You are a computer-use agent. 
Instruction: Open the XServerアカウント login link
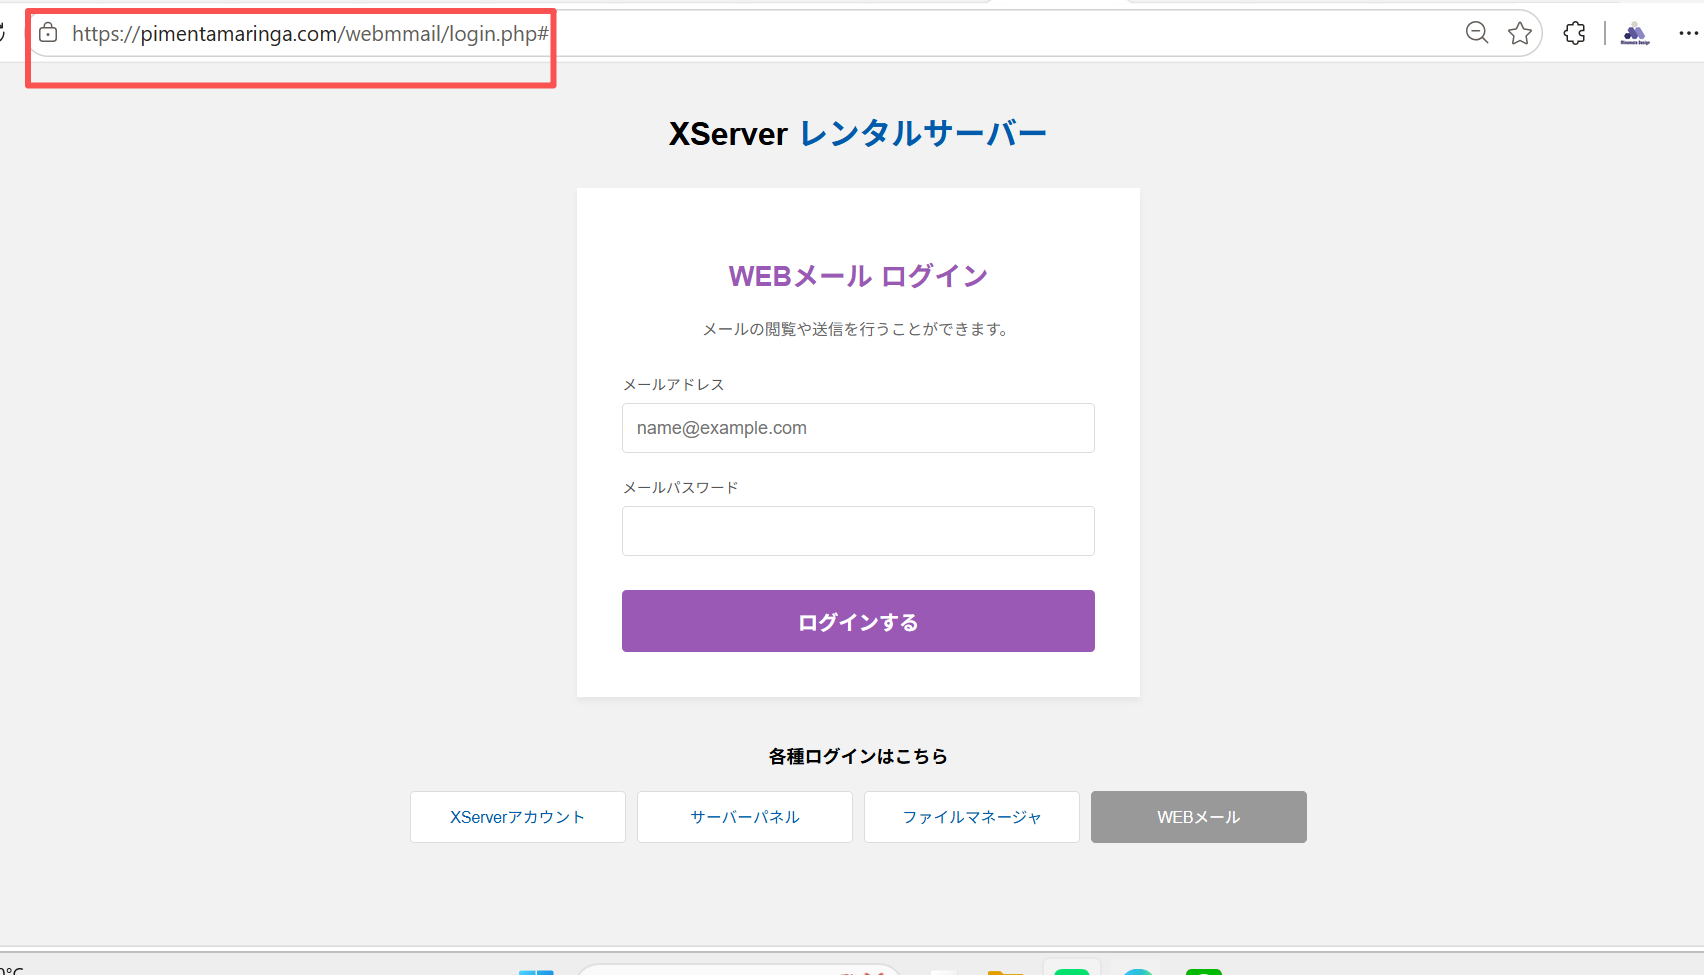(x=518, y=817)
